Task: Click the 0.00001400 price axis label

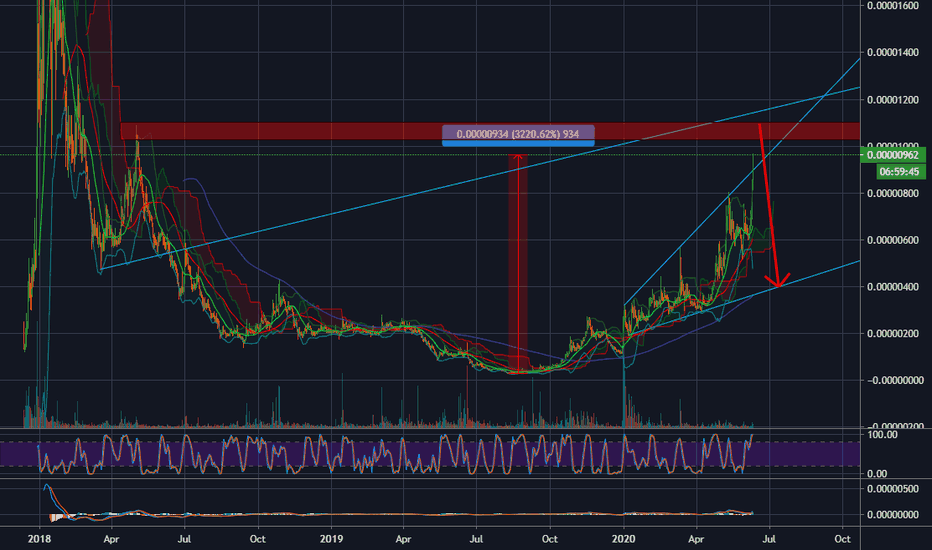Action: [x=893, y=52]
